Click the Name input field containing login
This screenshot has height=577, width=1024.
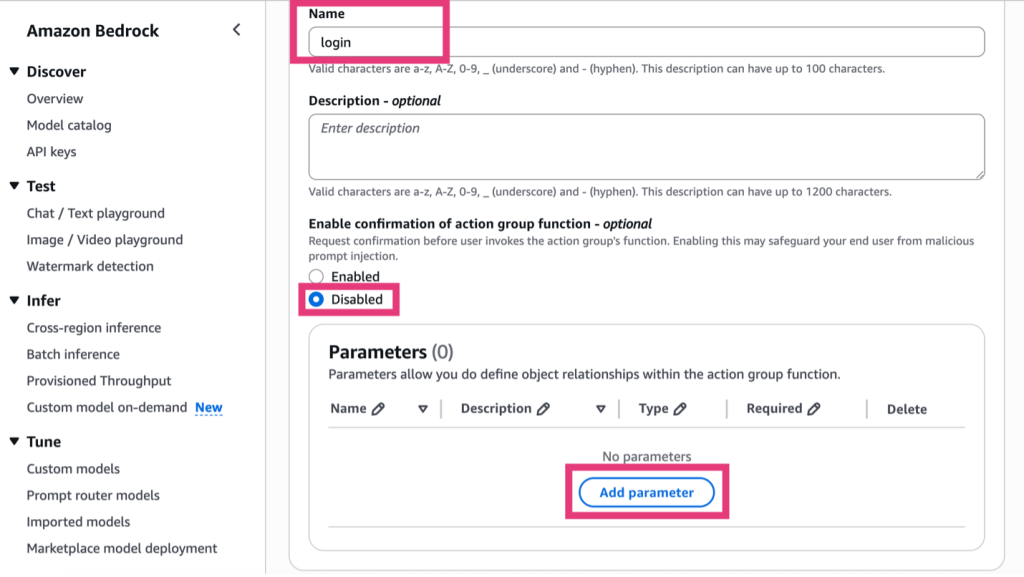coord(646,42)
